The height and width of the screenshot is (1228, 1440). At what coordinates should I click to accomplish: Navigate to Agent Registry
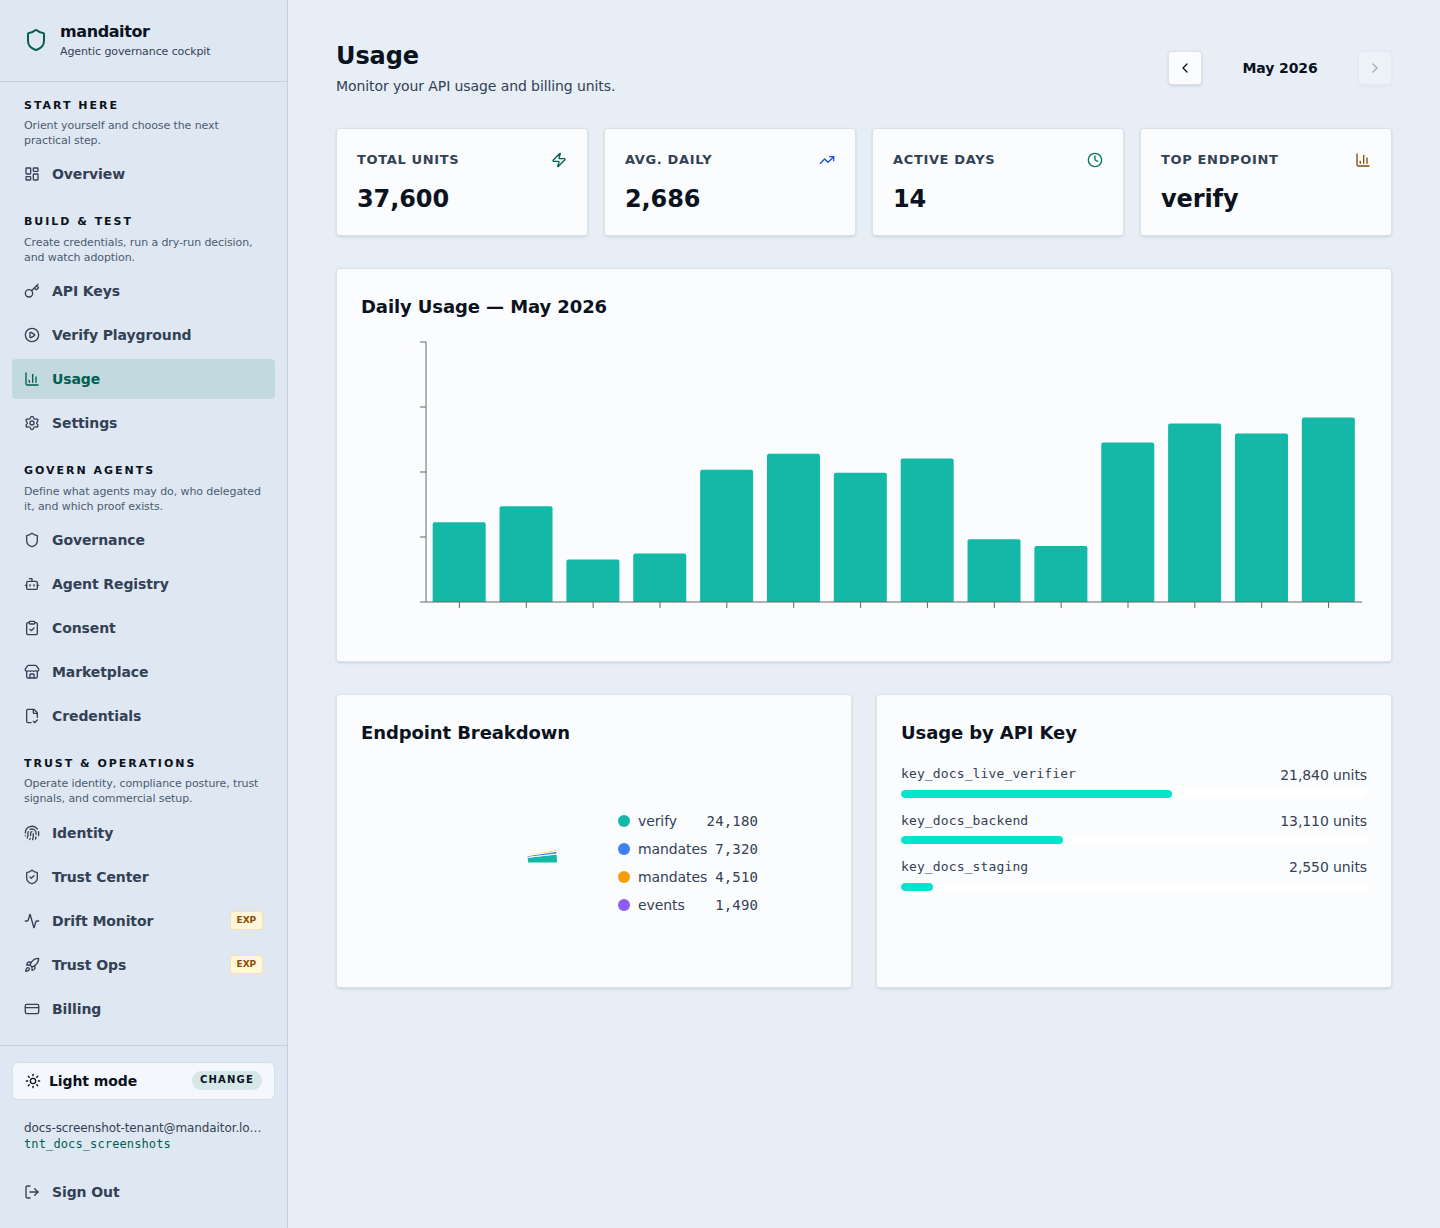point(143,584)
